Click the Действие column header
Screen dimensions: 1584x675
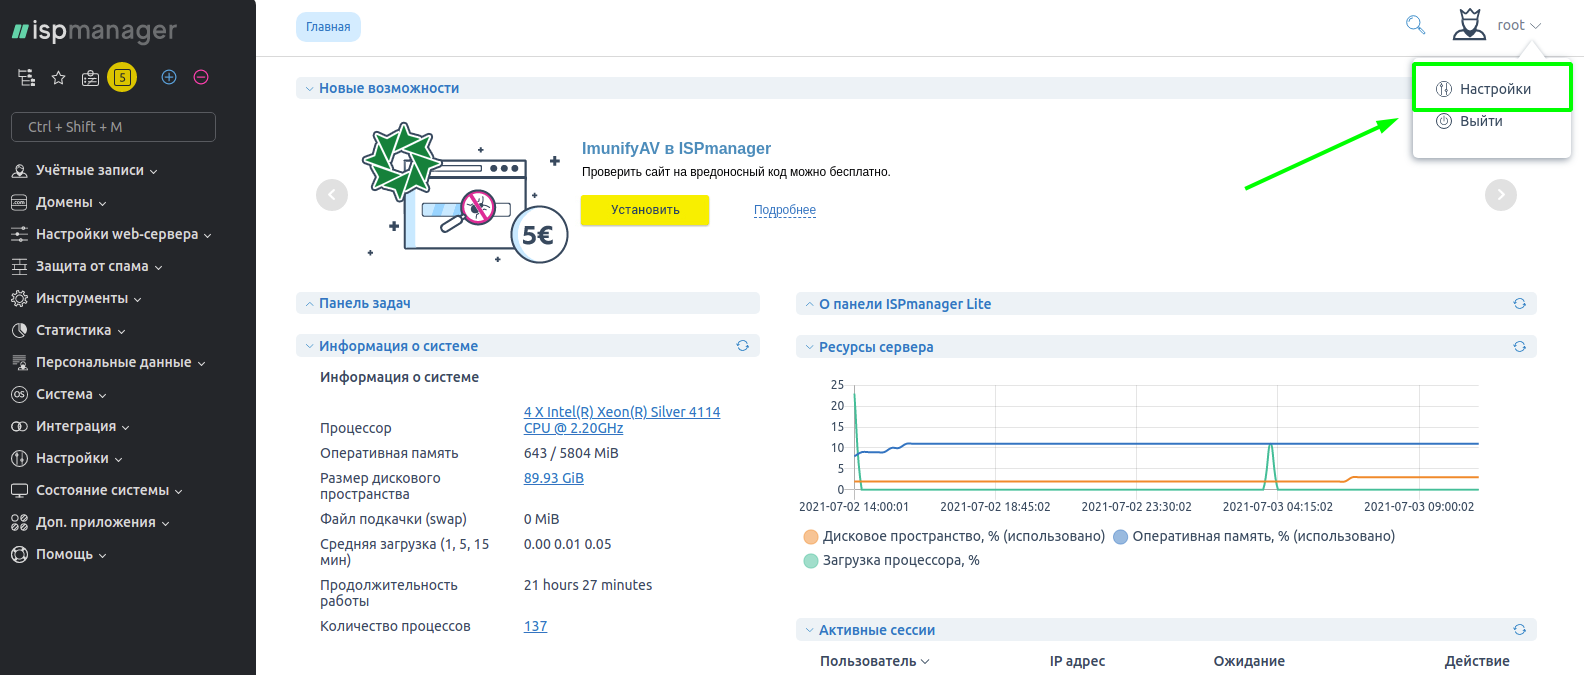click(1477, 661)
